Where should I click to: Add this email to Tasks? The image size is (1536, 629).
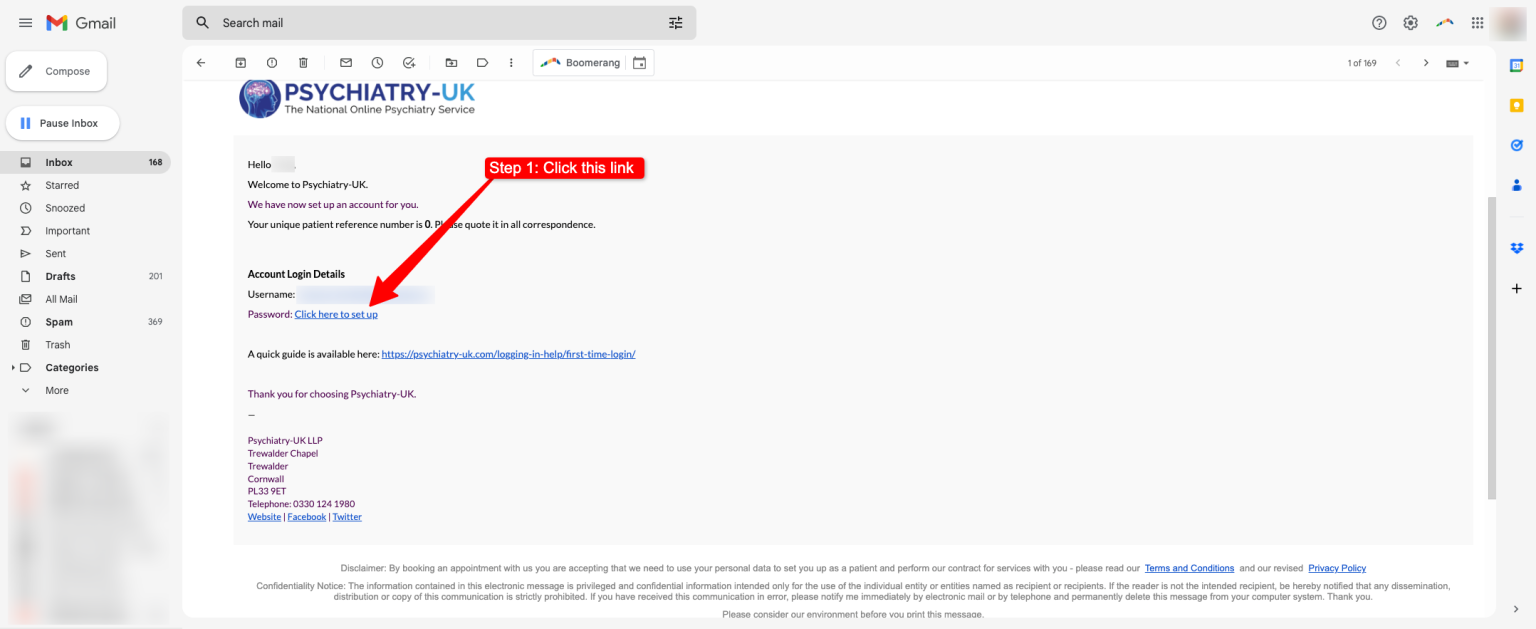point(409,63)
